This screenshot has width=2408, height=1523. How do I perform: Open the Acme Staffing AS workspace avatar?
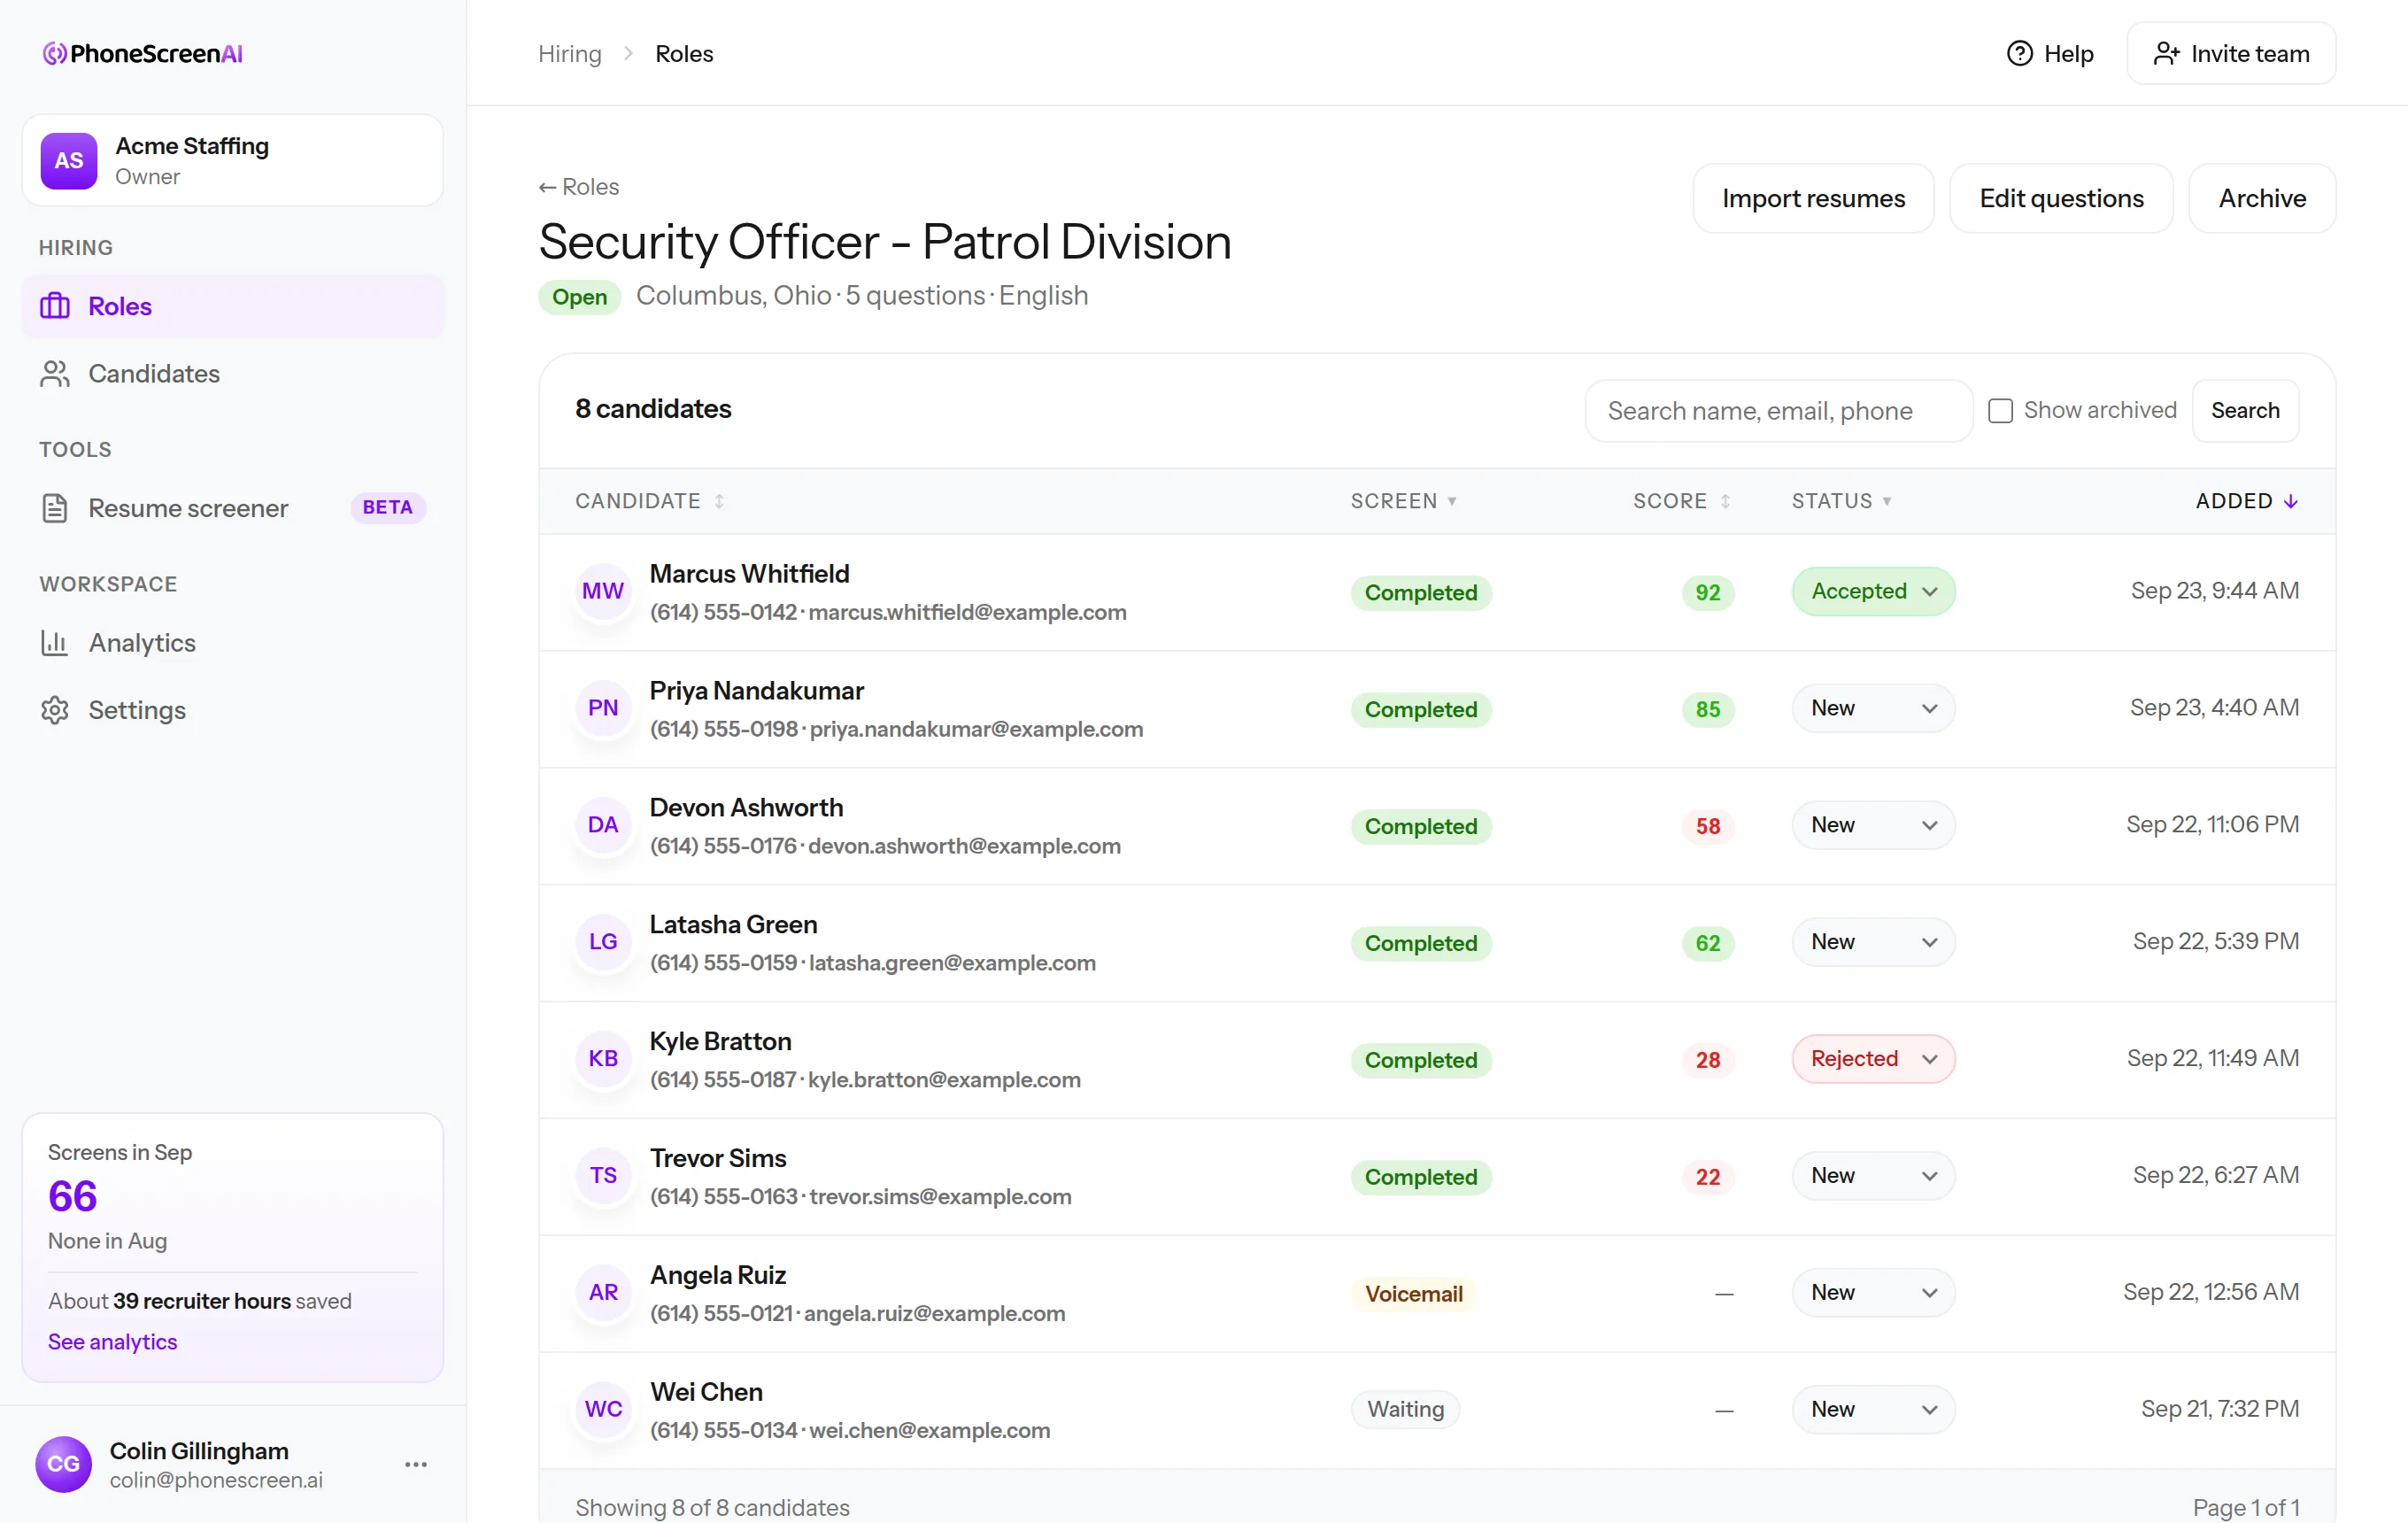pos(69,160)
